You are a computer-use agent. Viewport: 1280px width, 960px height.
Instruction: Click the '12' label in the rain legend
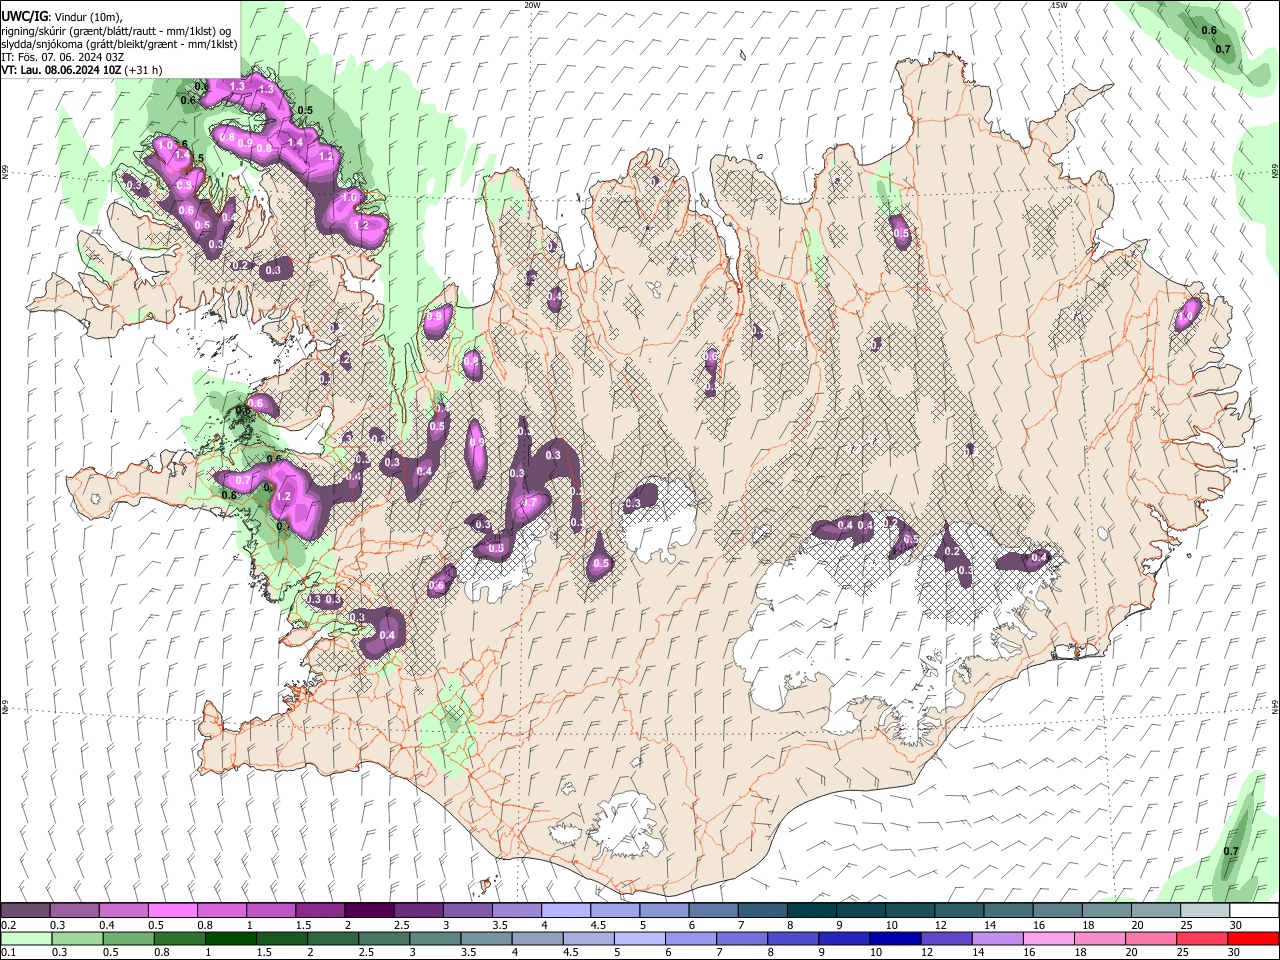coord(928,952)
